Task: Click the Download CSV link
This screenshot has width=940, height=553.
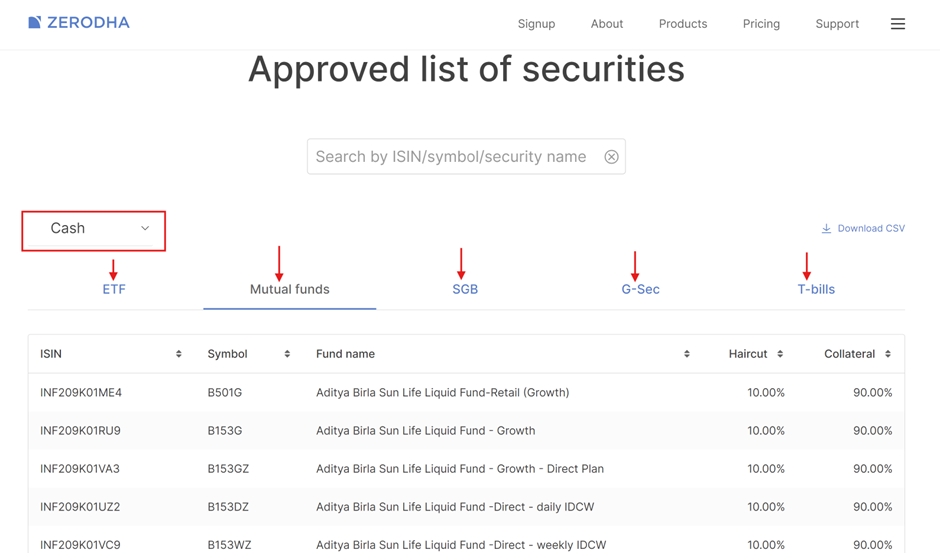Action: [863, 229]
